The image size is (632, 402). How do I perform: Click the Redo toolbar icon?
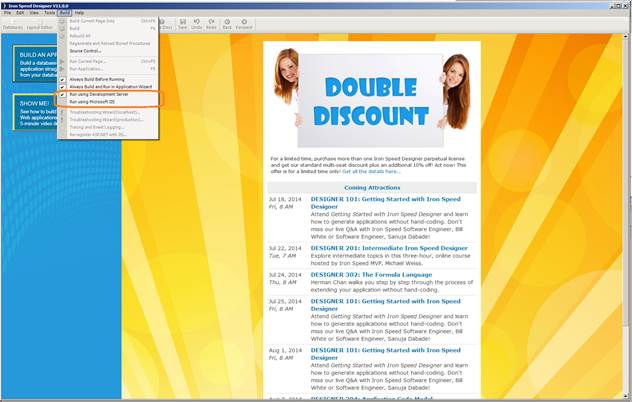pos(211,24)
